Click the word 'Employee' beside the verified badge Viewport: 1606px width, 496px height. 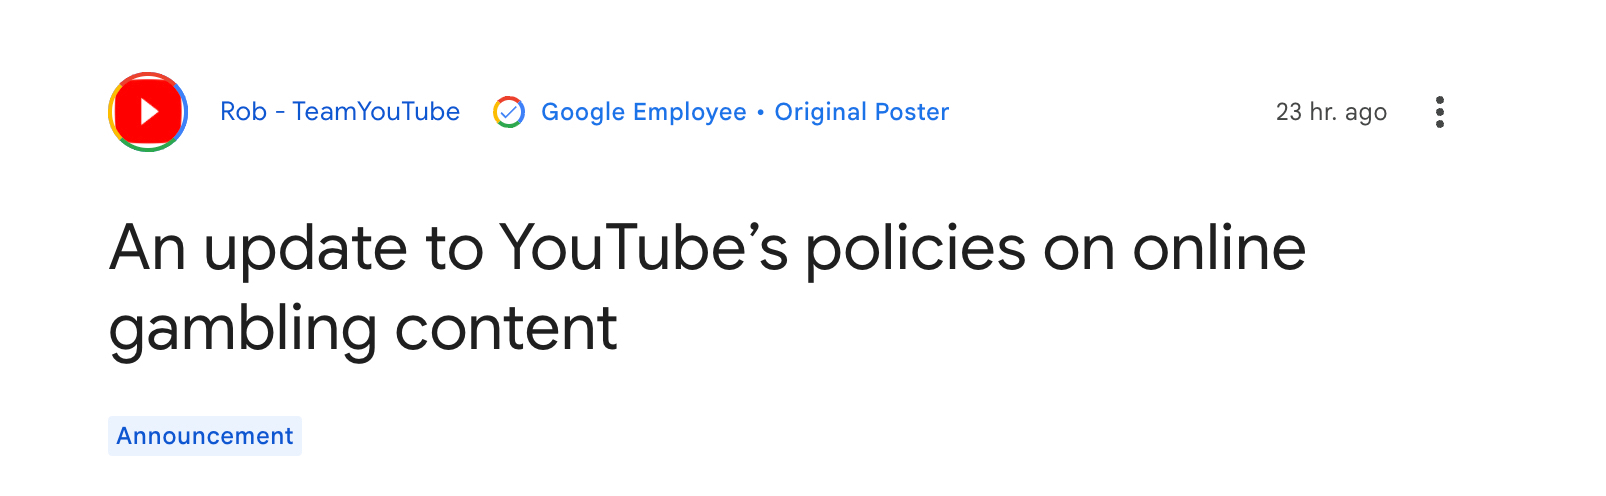pos(689,112)
